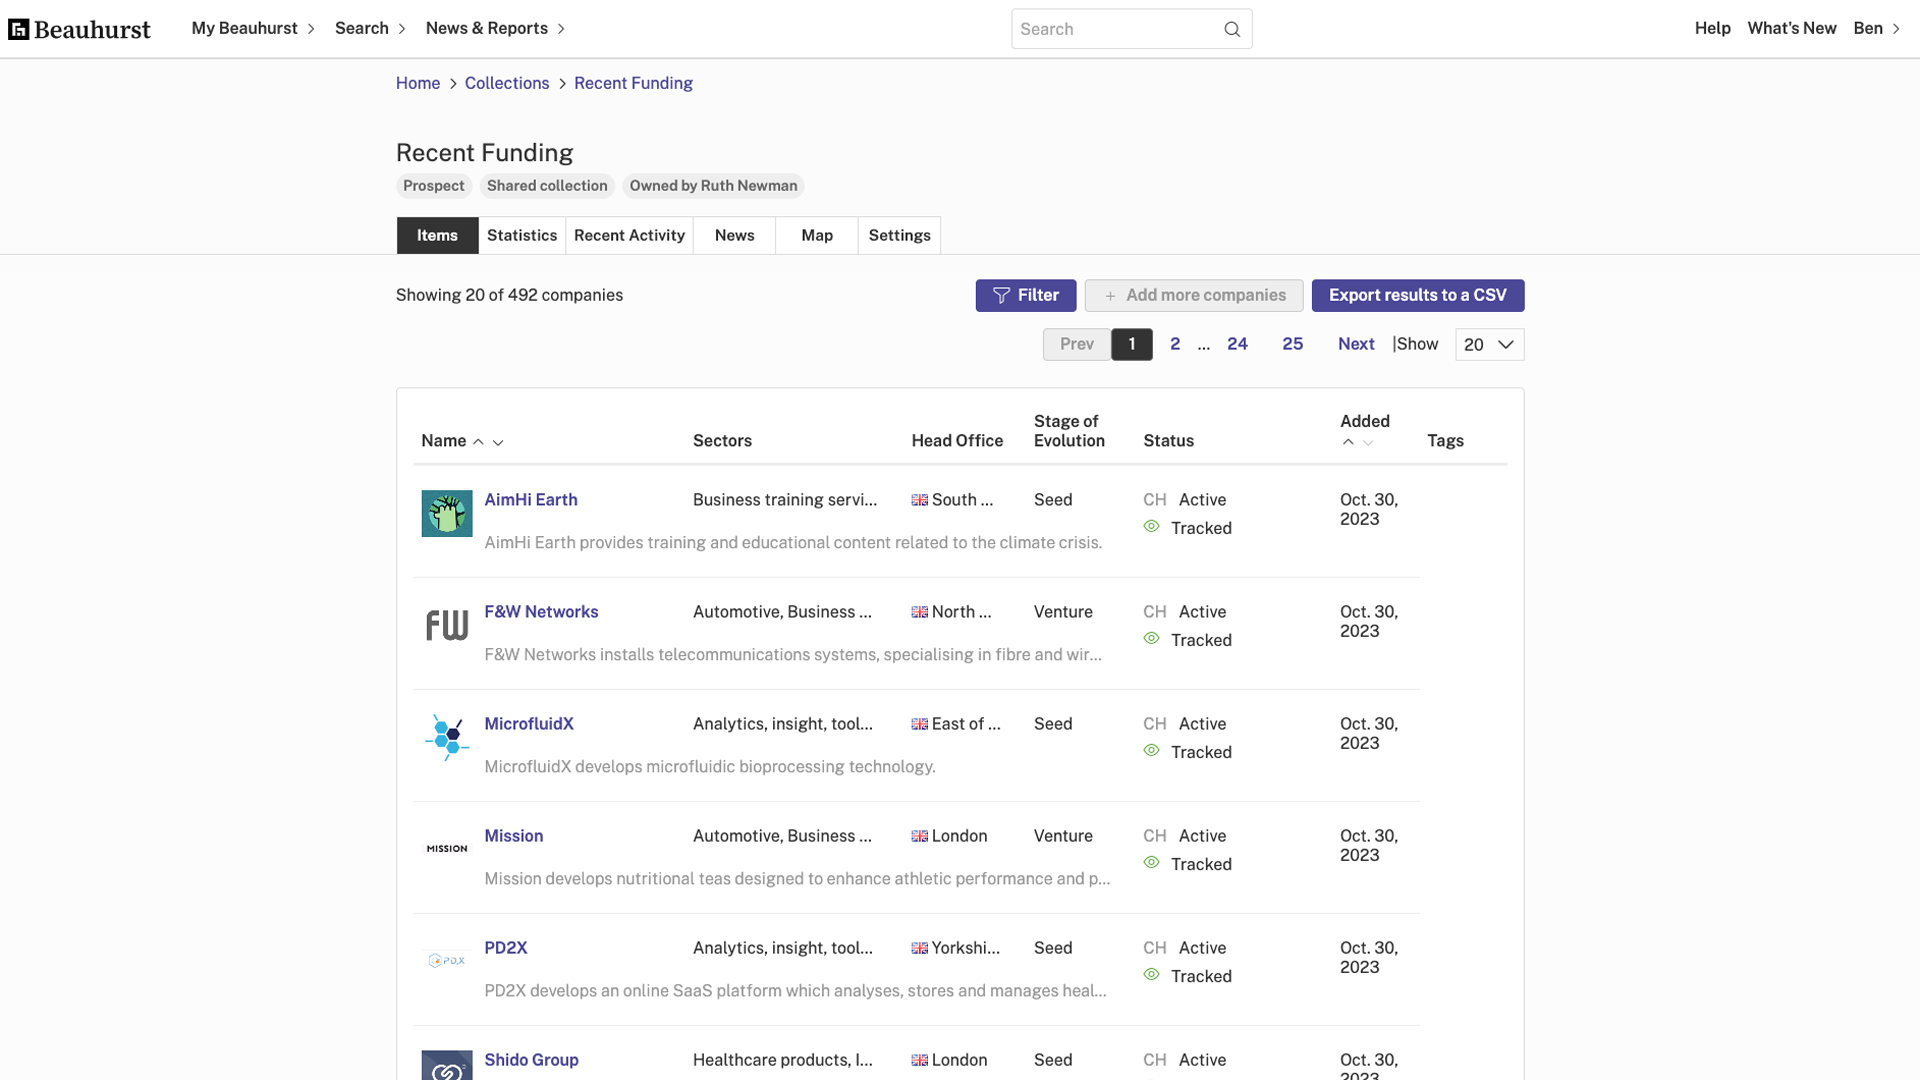
Task: Open the Show 20 per page dropdown
Action: click(1490, 345)
